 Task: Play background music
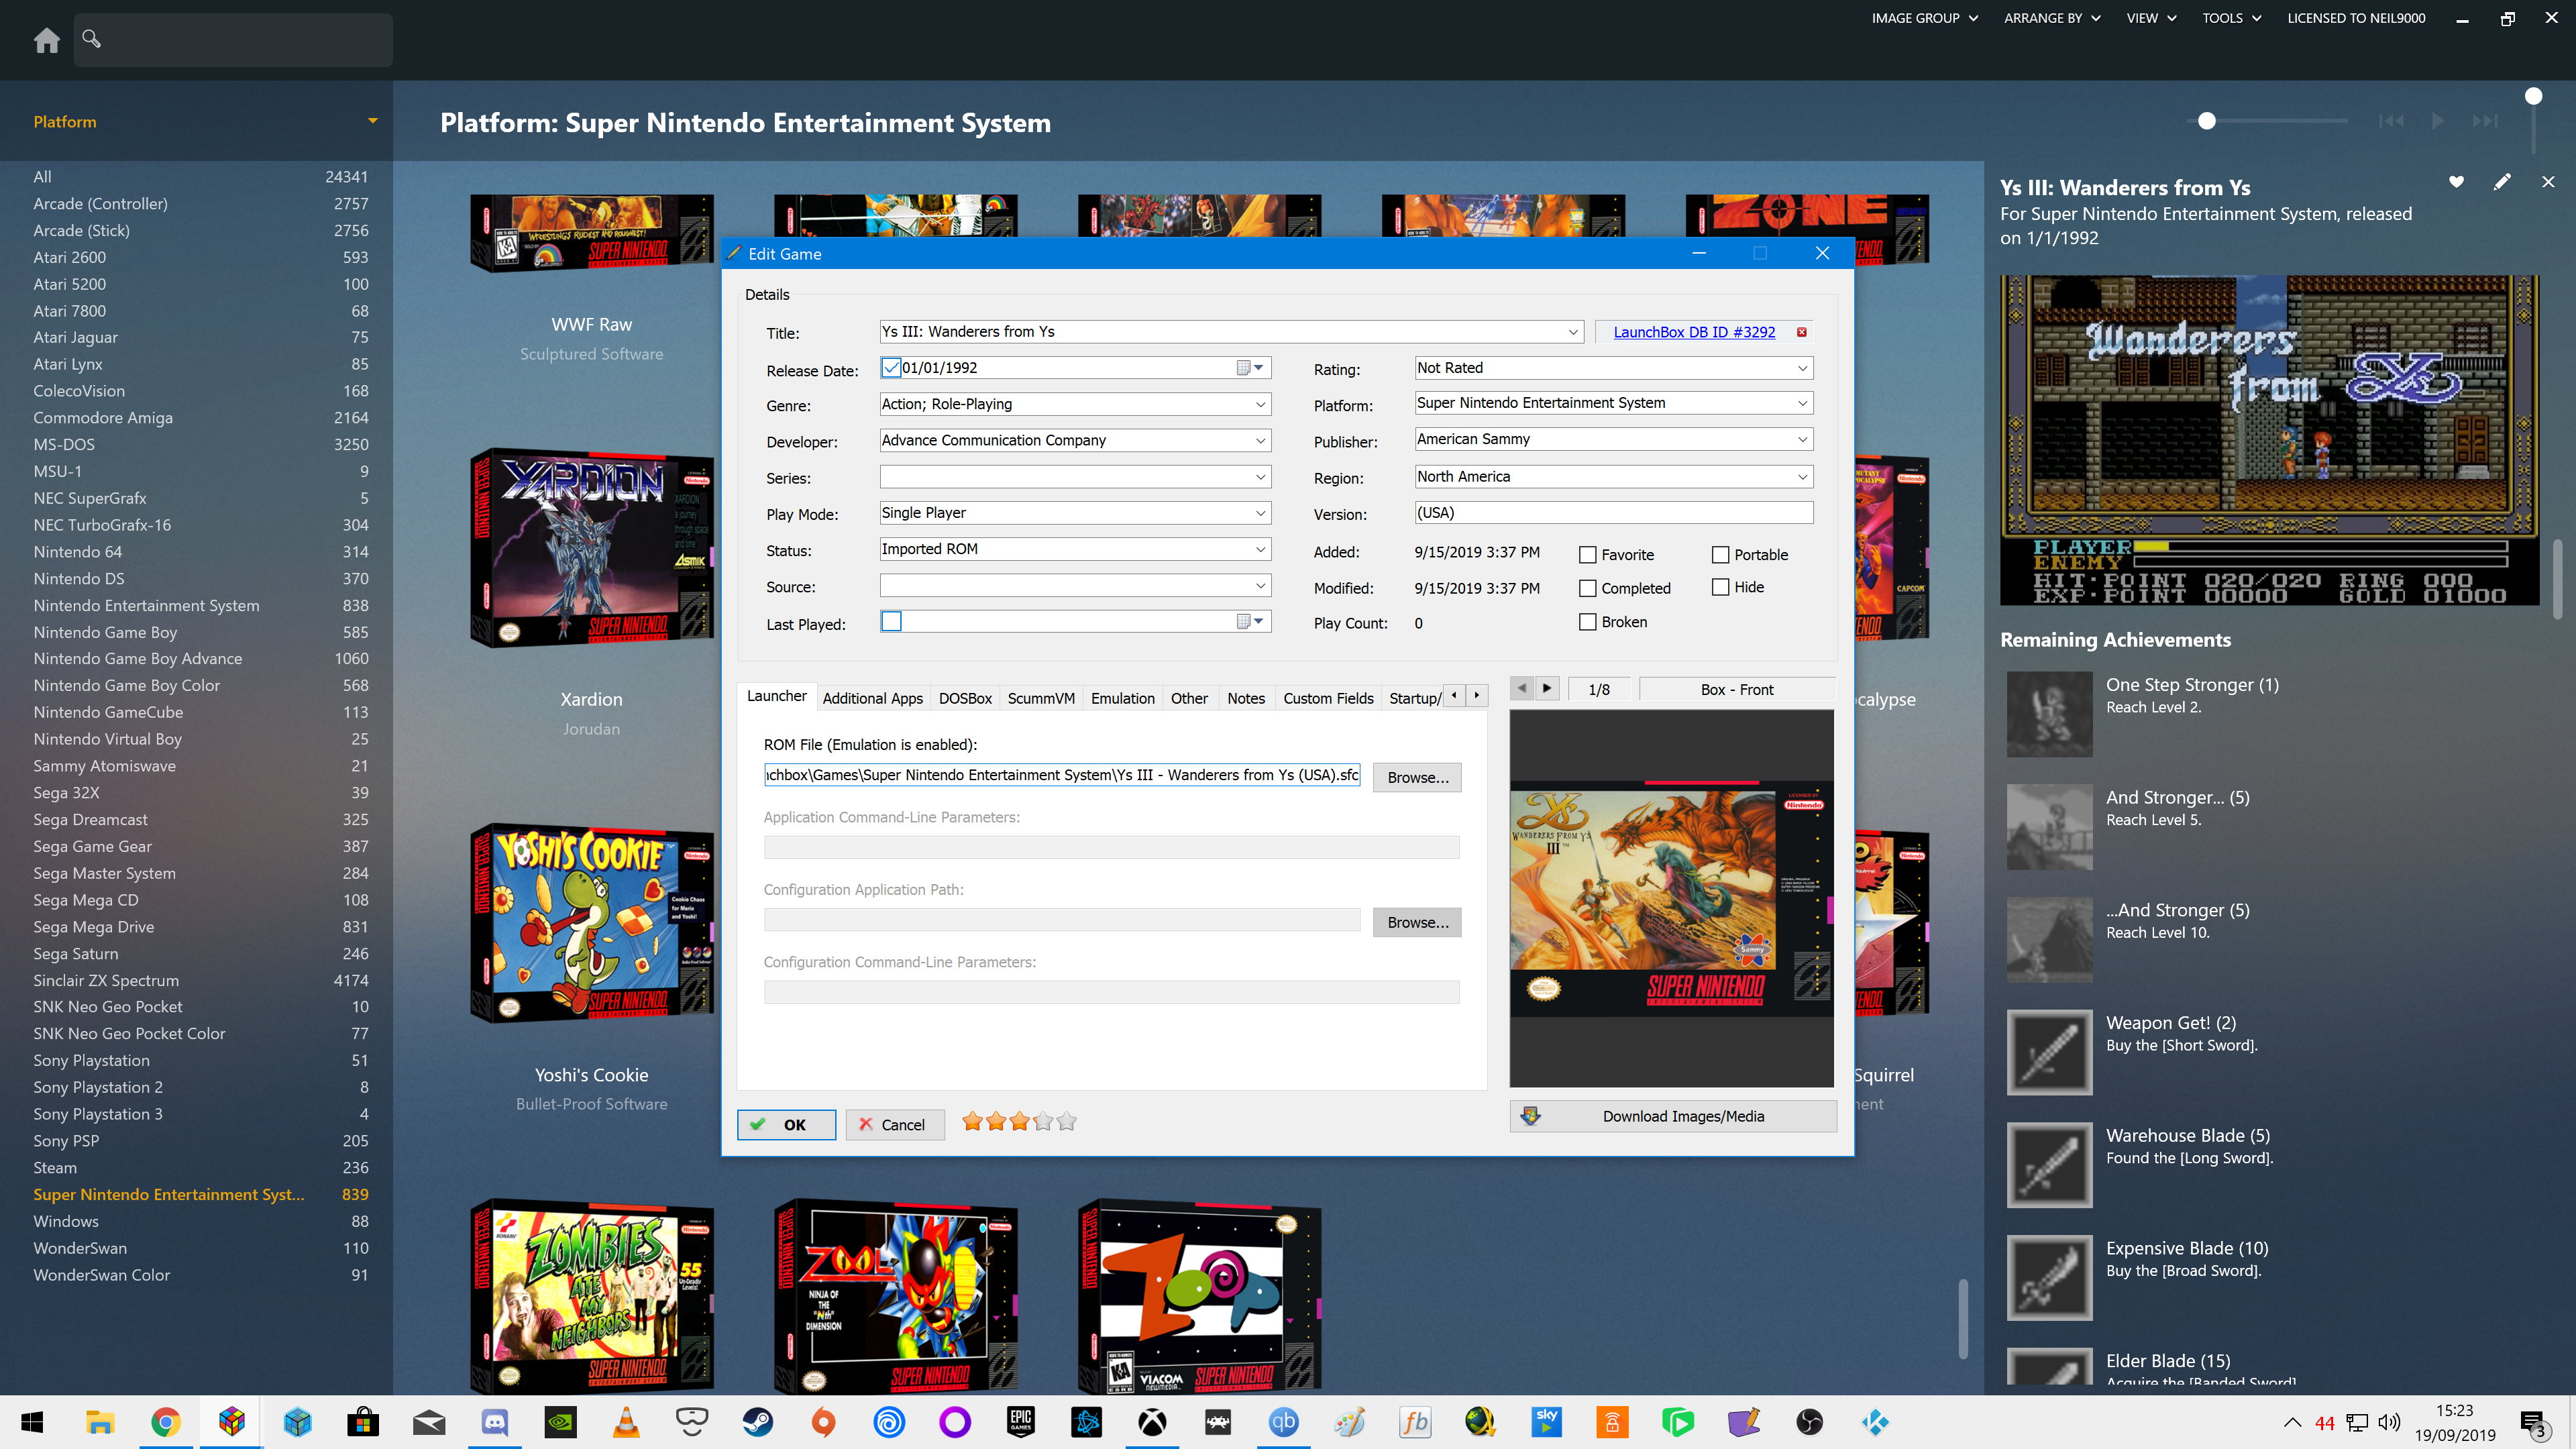[x=2438, y=121]
